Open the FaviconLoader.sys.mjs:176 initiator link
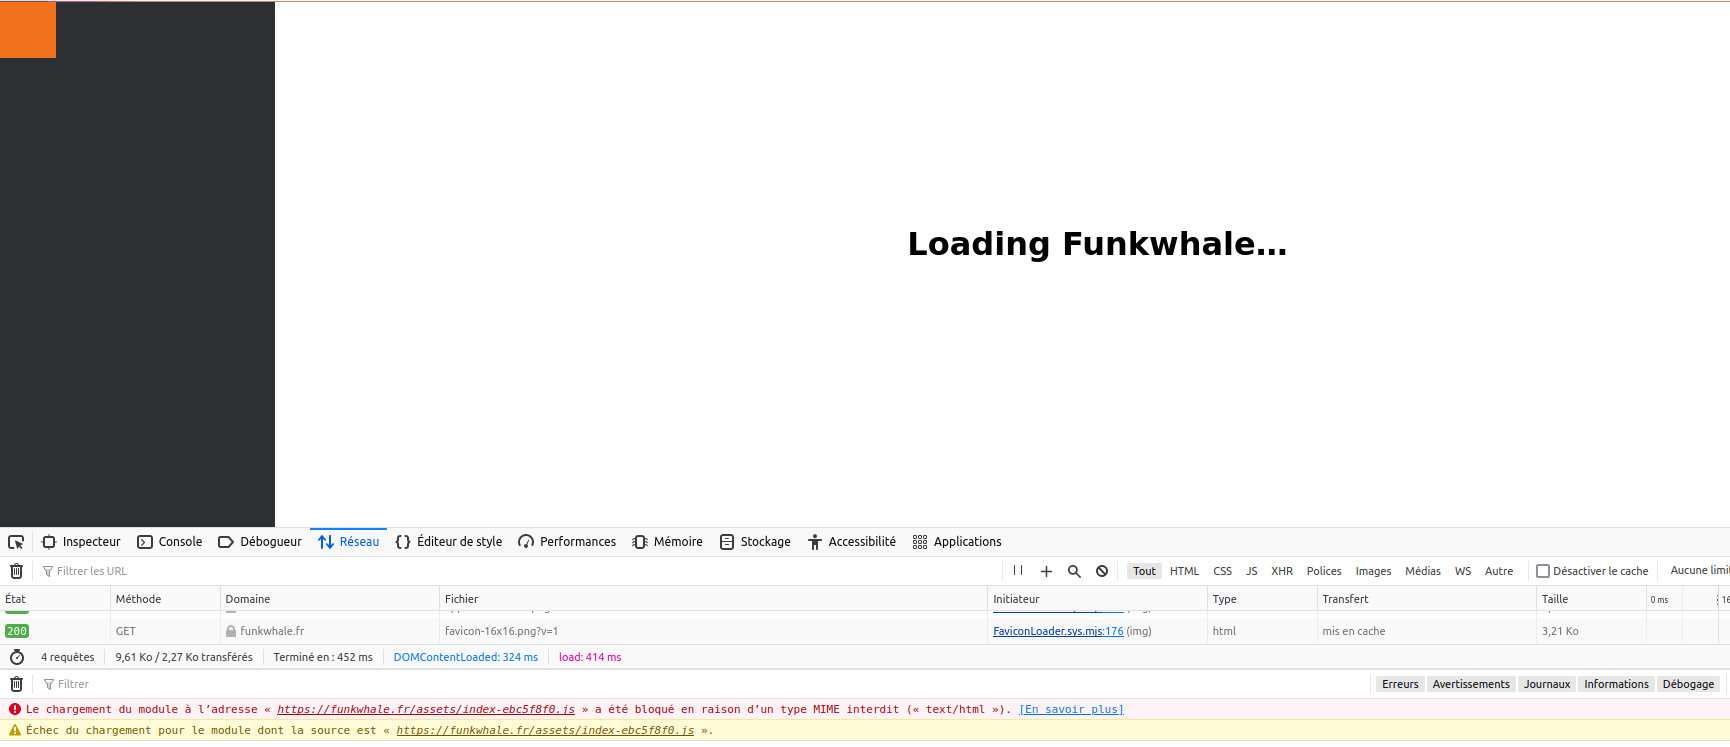The width and height of the screenshot is (1730, 747). click(x=1058, y=631)
